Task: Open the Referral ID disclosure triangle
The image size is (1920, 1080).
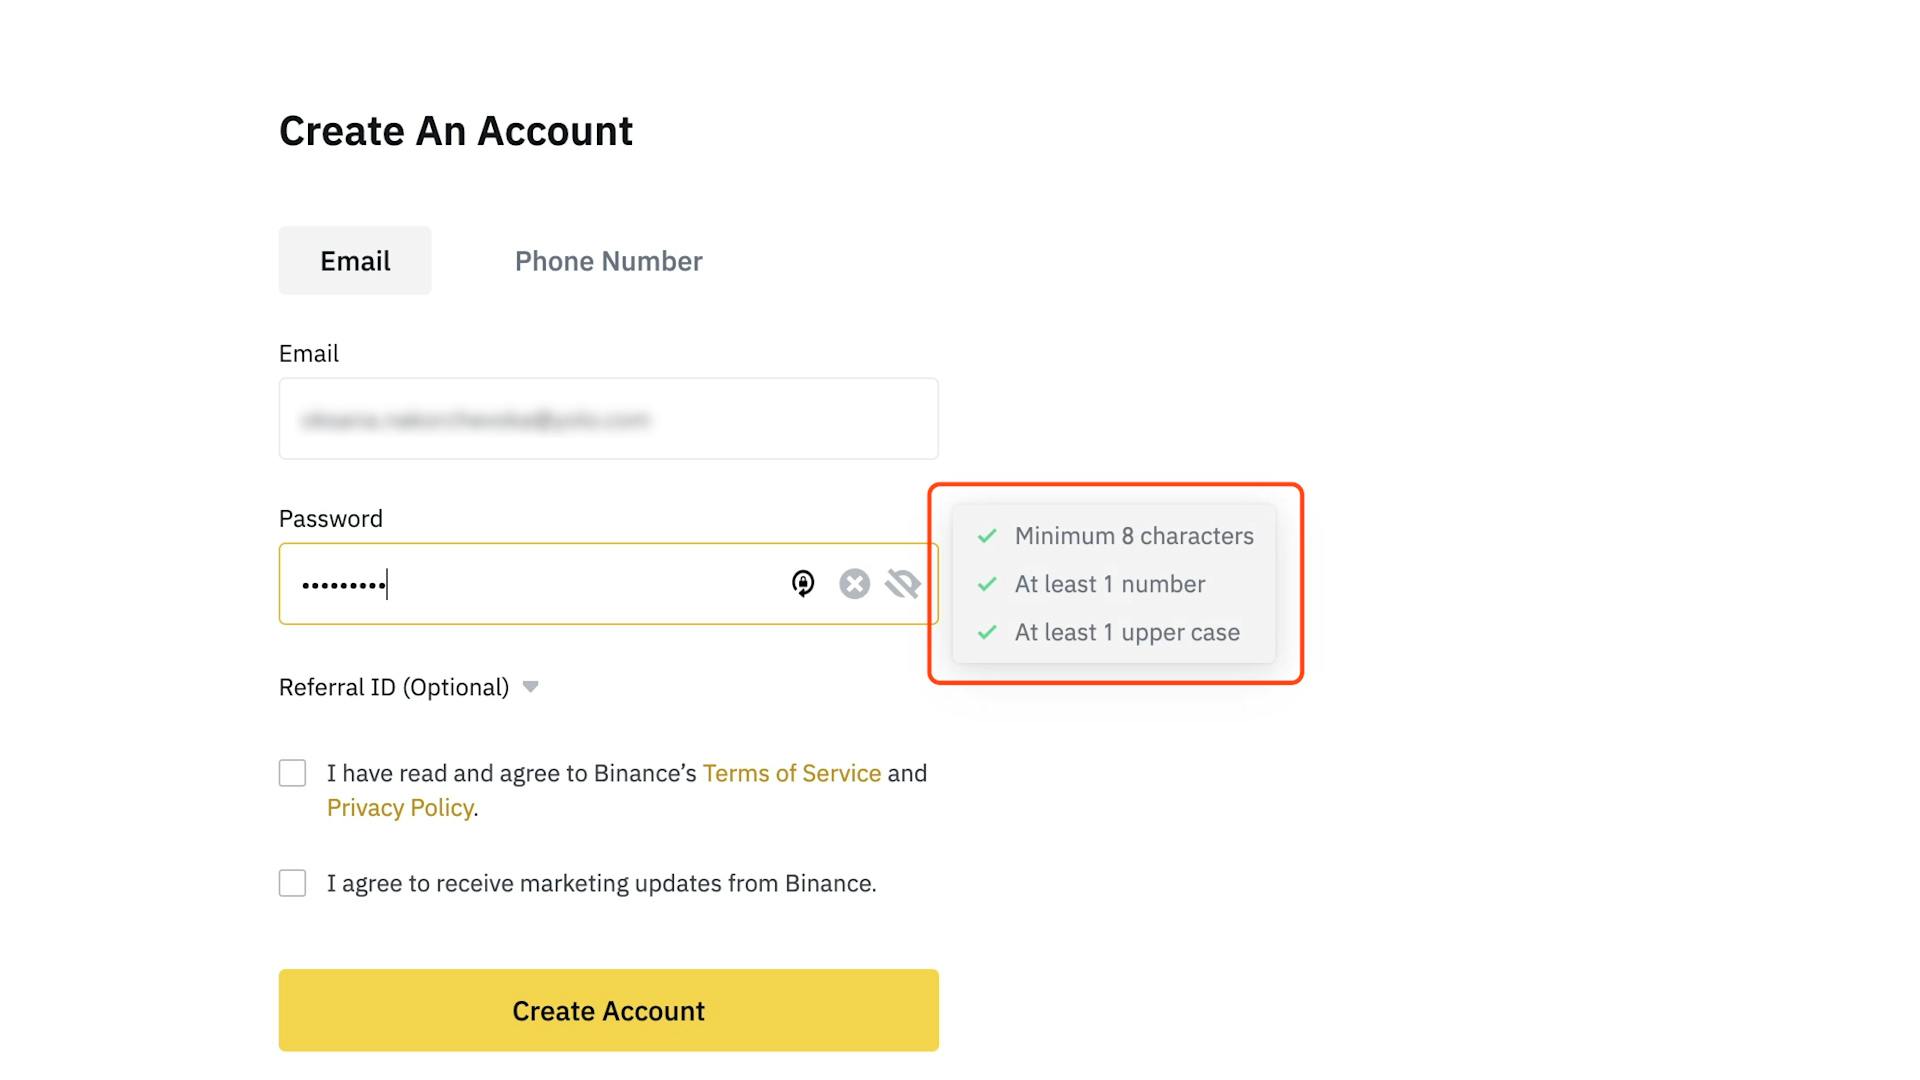Action: pyautogui.click(x=530, y=687)
